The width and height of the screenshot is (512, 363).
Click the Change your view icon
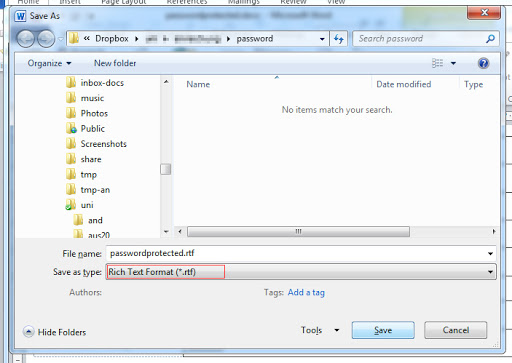[437, 63]
